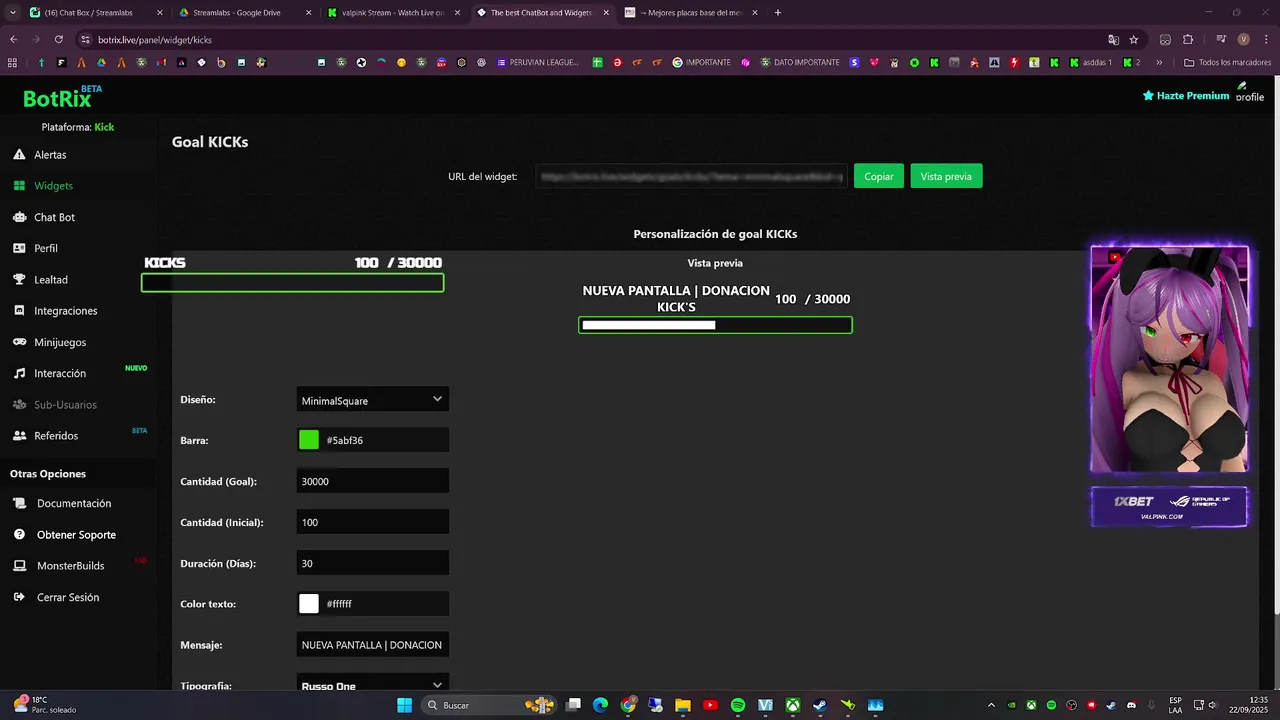This screenshot has height=720, width=1280.
Task: Click the Referidos people icon
Action: click(x=19, y=436)
